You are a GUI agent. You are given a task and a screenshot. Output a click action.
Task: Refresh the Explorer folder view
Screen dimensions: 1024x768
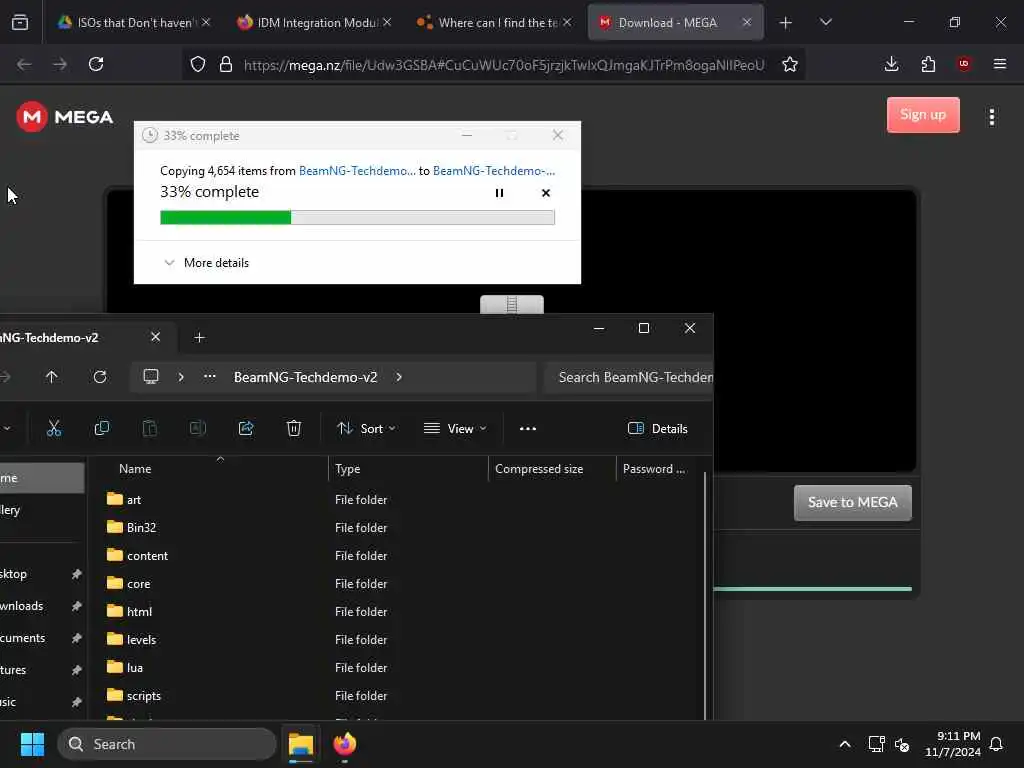[x=100, y=377]
